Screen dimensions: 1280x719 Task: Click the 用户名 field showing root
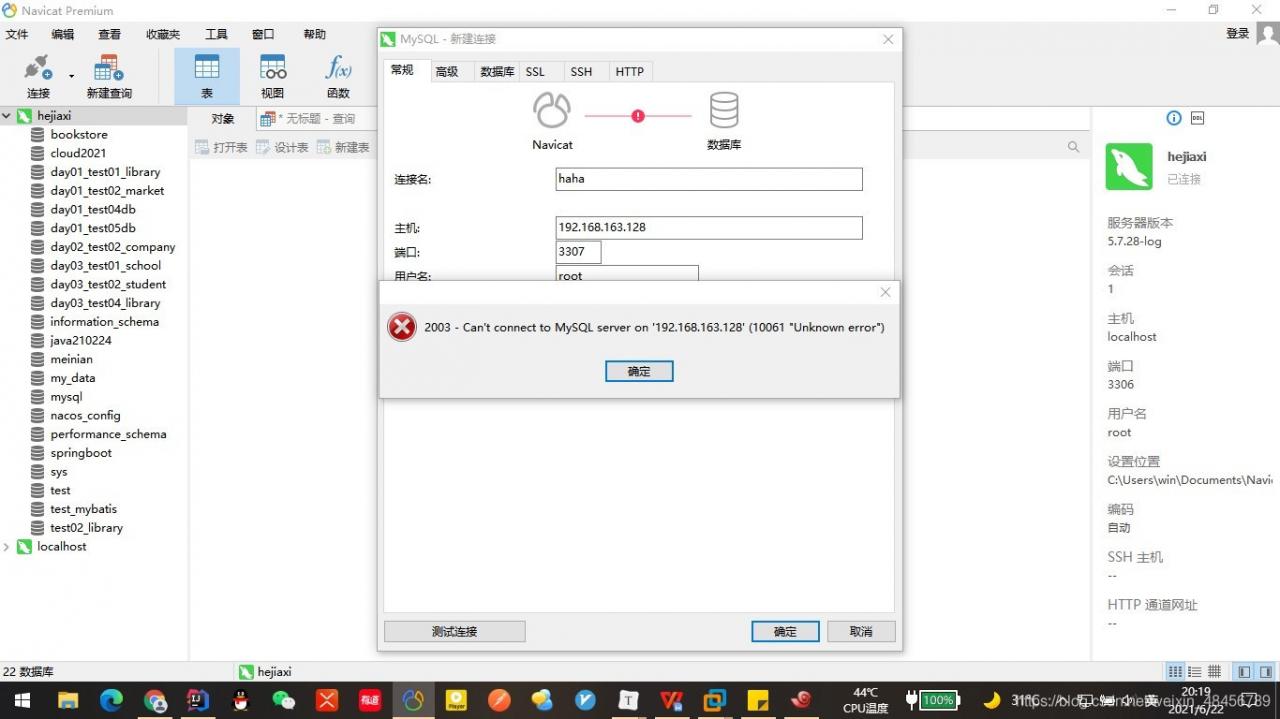click(x=627, y=274)
